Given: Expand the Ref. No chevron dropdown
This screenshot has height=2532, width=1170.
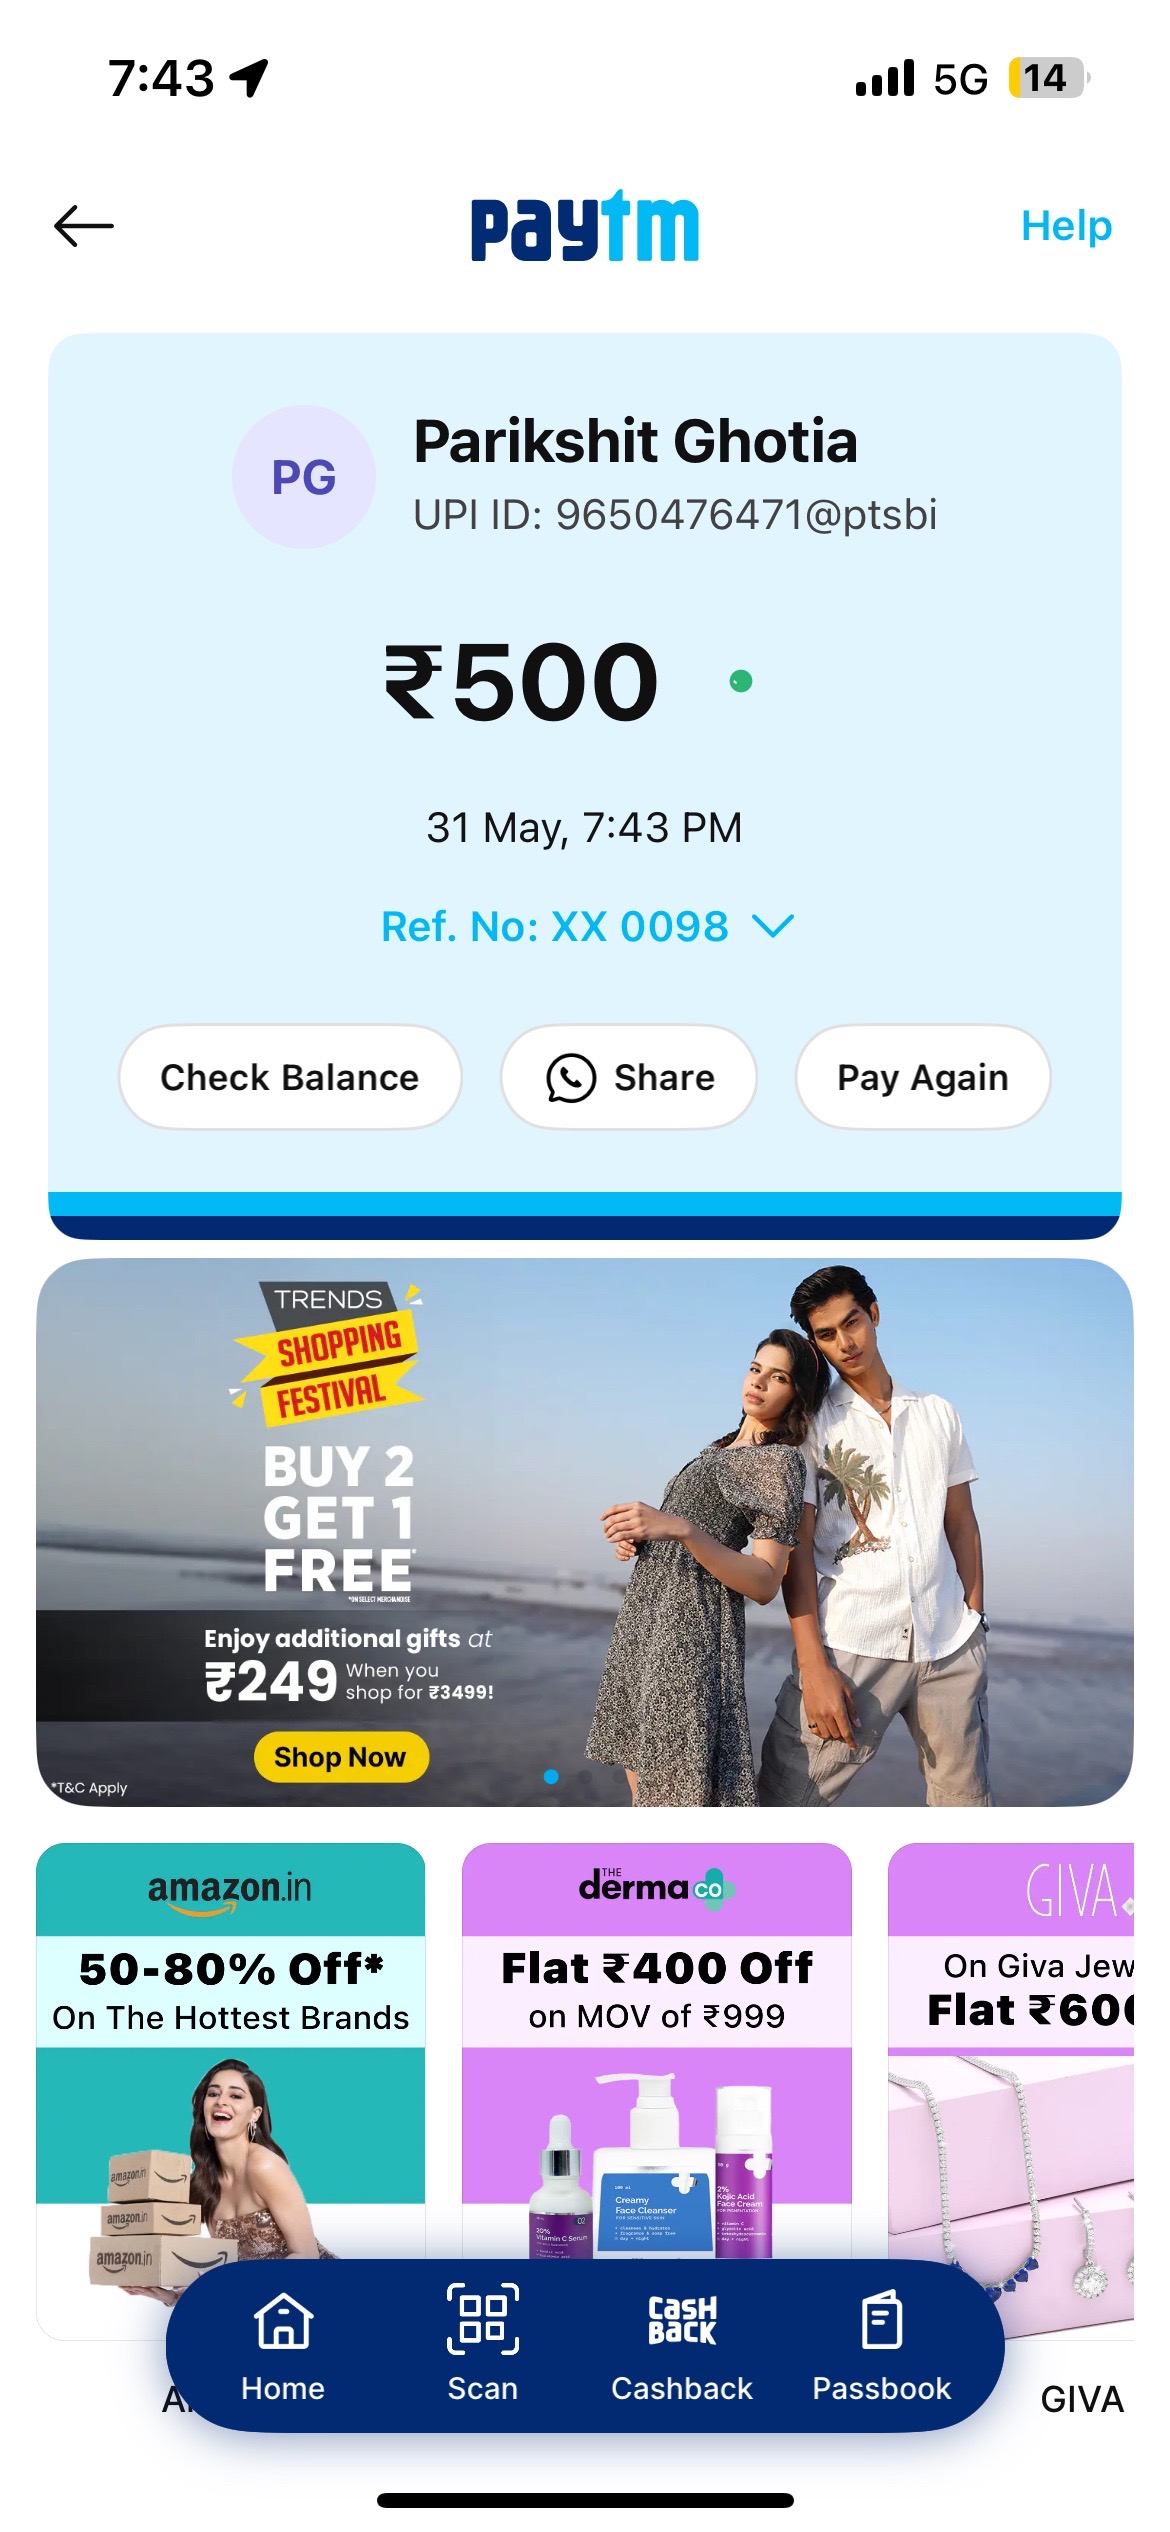Looking at the screenshot, I should [x=773, y=926].
